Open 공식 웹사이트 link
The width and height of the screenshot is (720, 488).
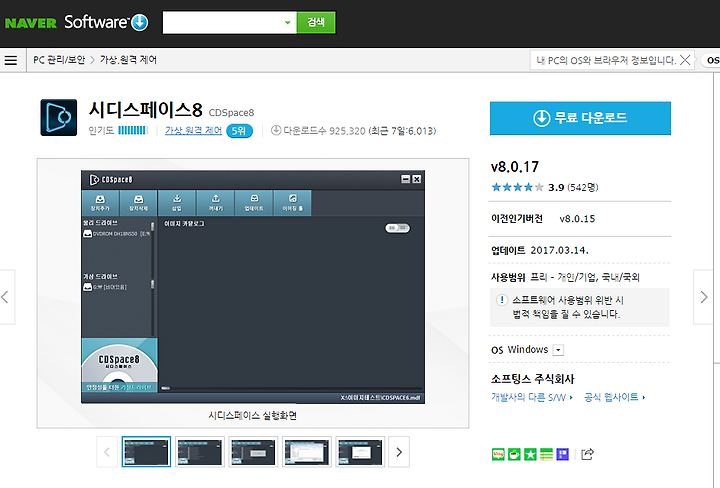pos(614,397)
